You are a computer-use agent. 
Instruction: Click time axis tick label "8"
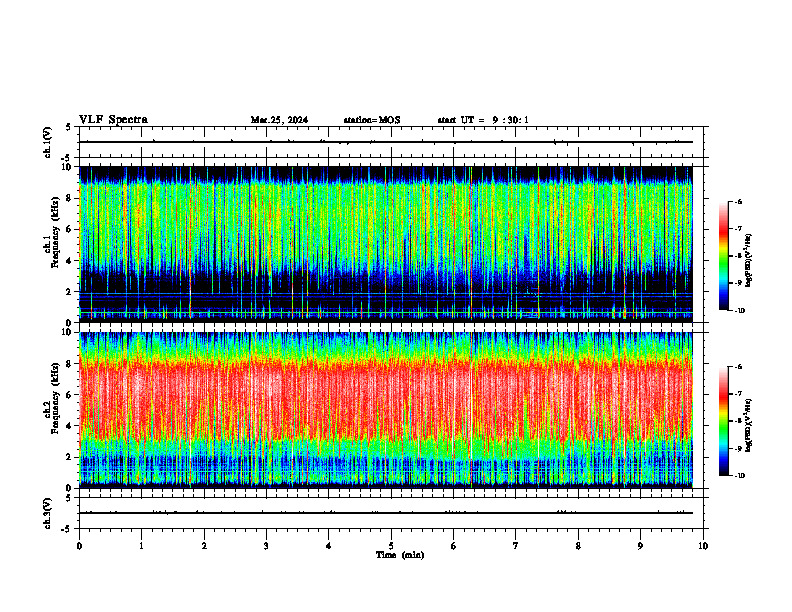pyautogui.click(x=578, y=546)
